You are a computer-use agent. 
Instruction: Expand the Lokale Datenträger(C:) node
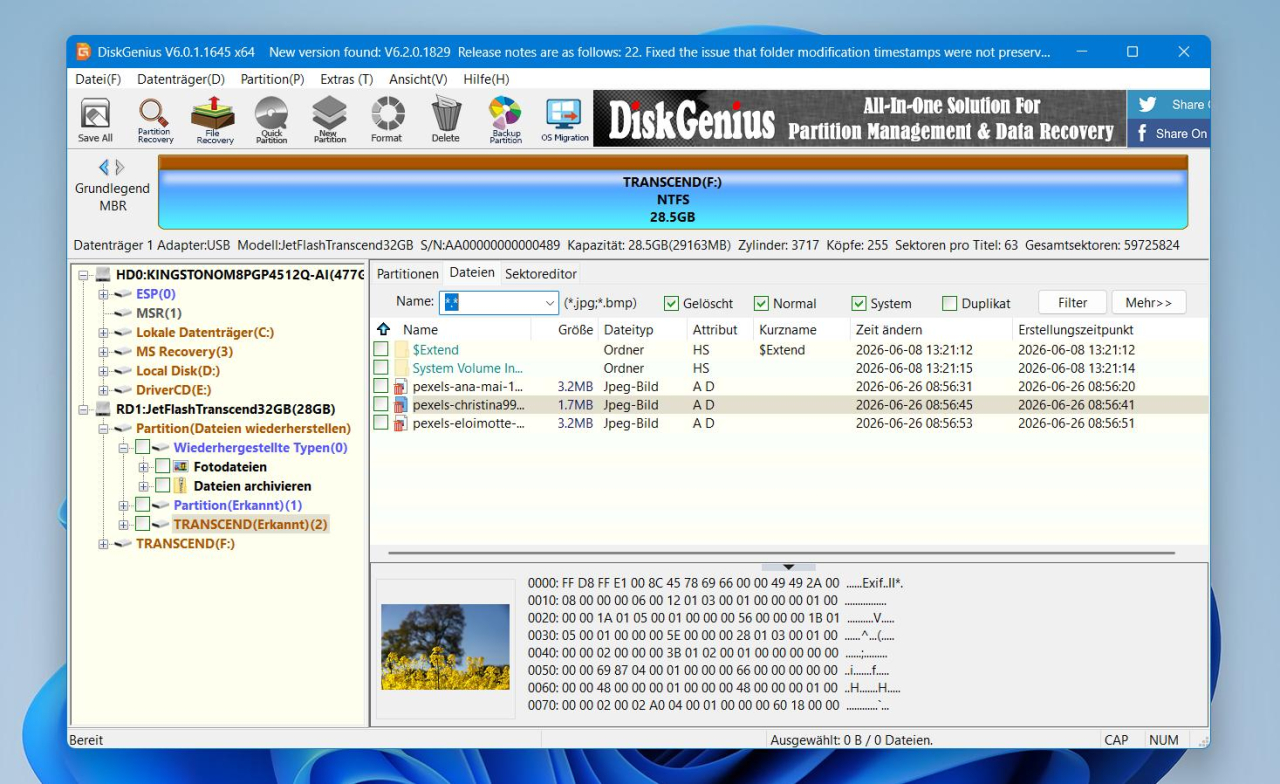click(x=103, y=332)
